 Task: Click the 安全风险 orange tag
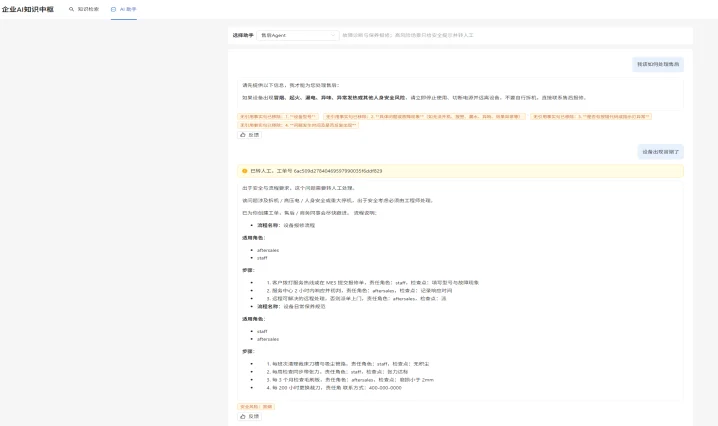(x=256, y=406)
